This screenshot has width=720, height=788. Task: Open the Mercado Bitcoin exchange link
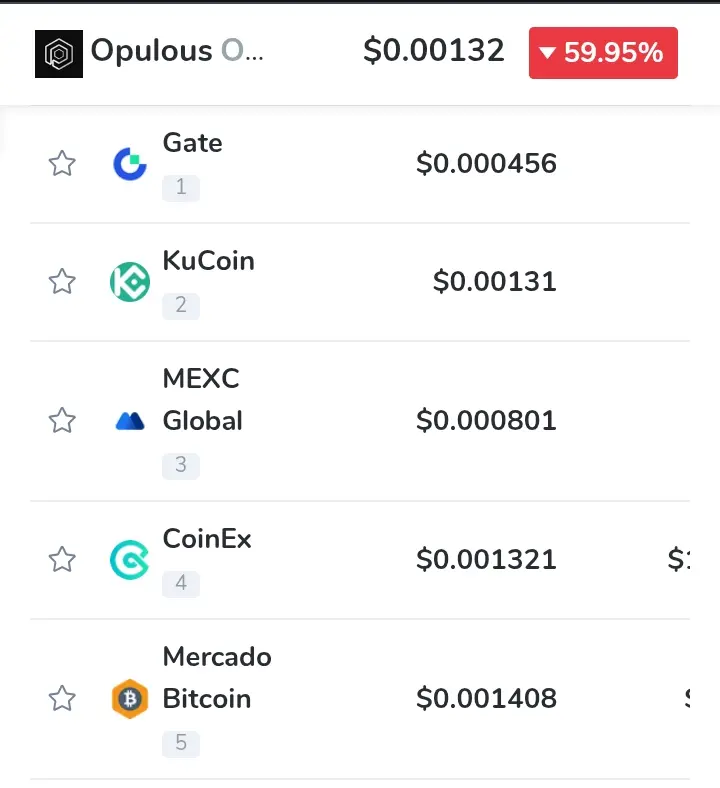pyautogui.click(x=217, y=677)
